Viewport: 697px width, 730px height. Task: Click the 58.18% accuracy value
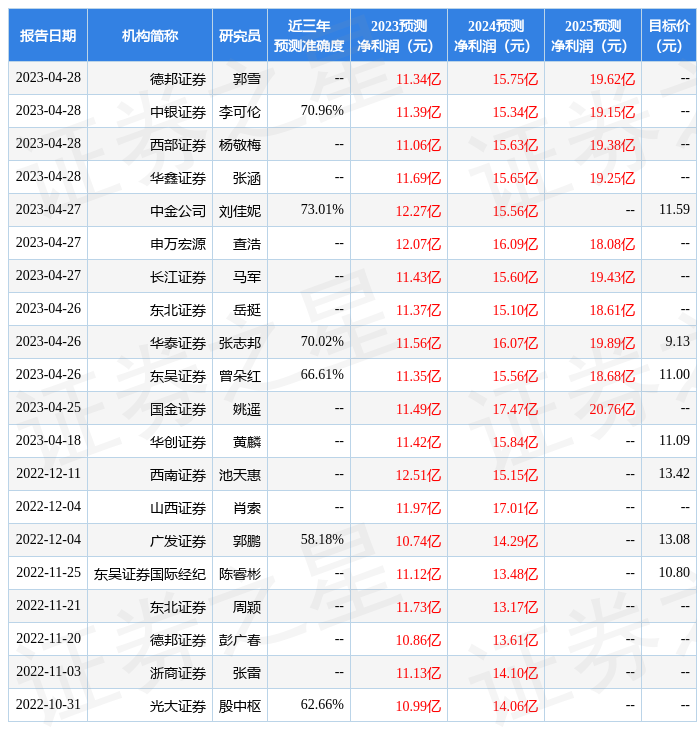coord(322,539)
